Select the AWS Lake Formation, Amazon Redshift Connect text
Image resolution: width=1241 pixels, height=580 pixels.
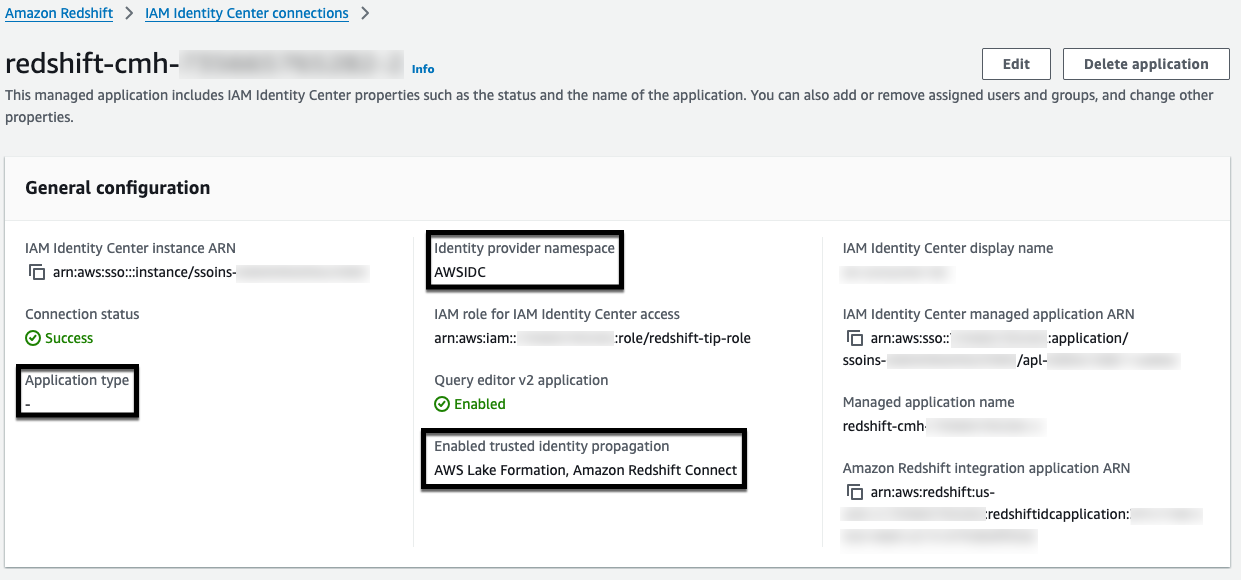tap(586, 470)
